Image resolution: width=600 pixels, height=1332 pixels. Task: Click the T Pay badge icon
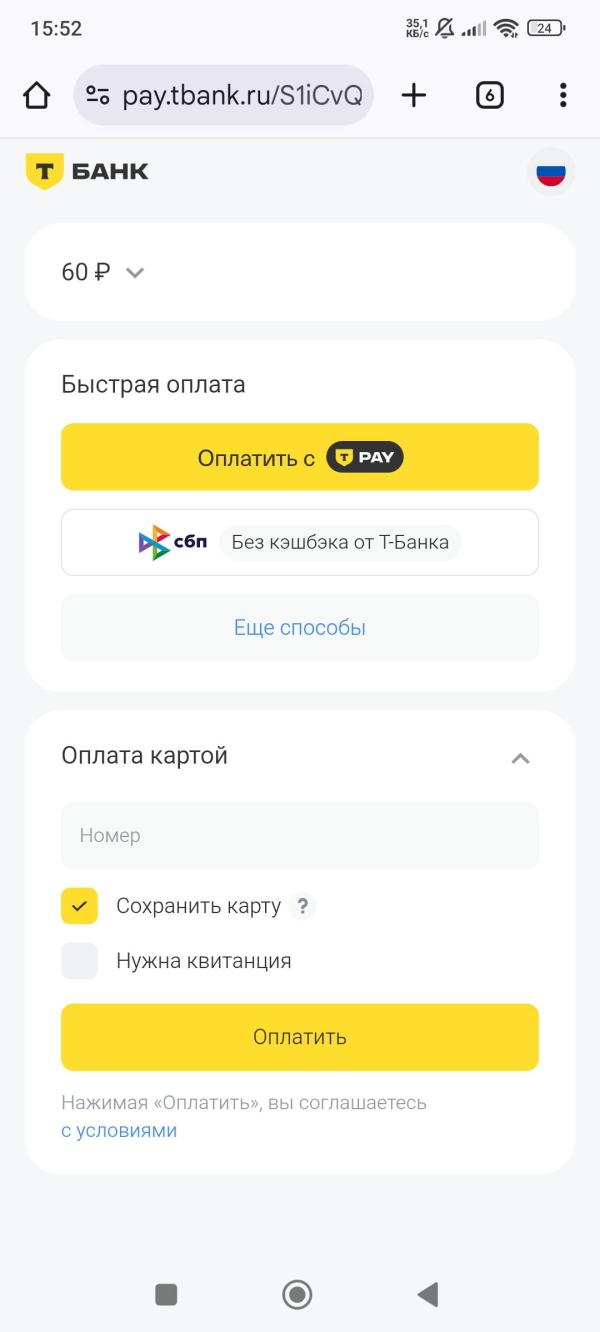point(364,456)
